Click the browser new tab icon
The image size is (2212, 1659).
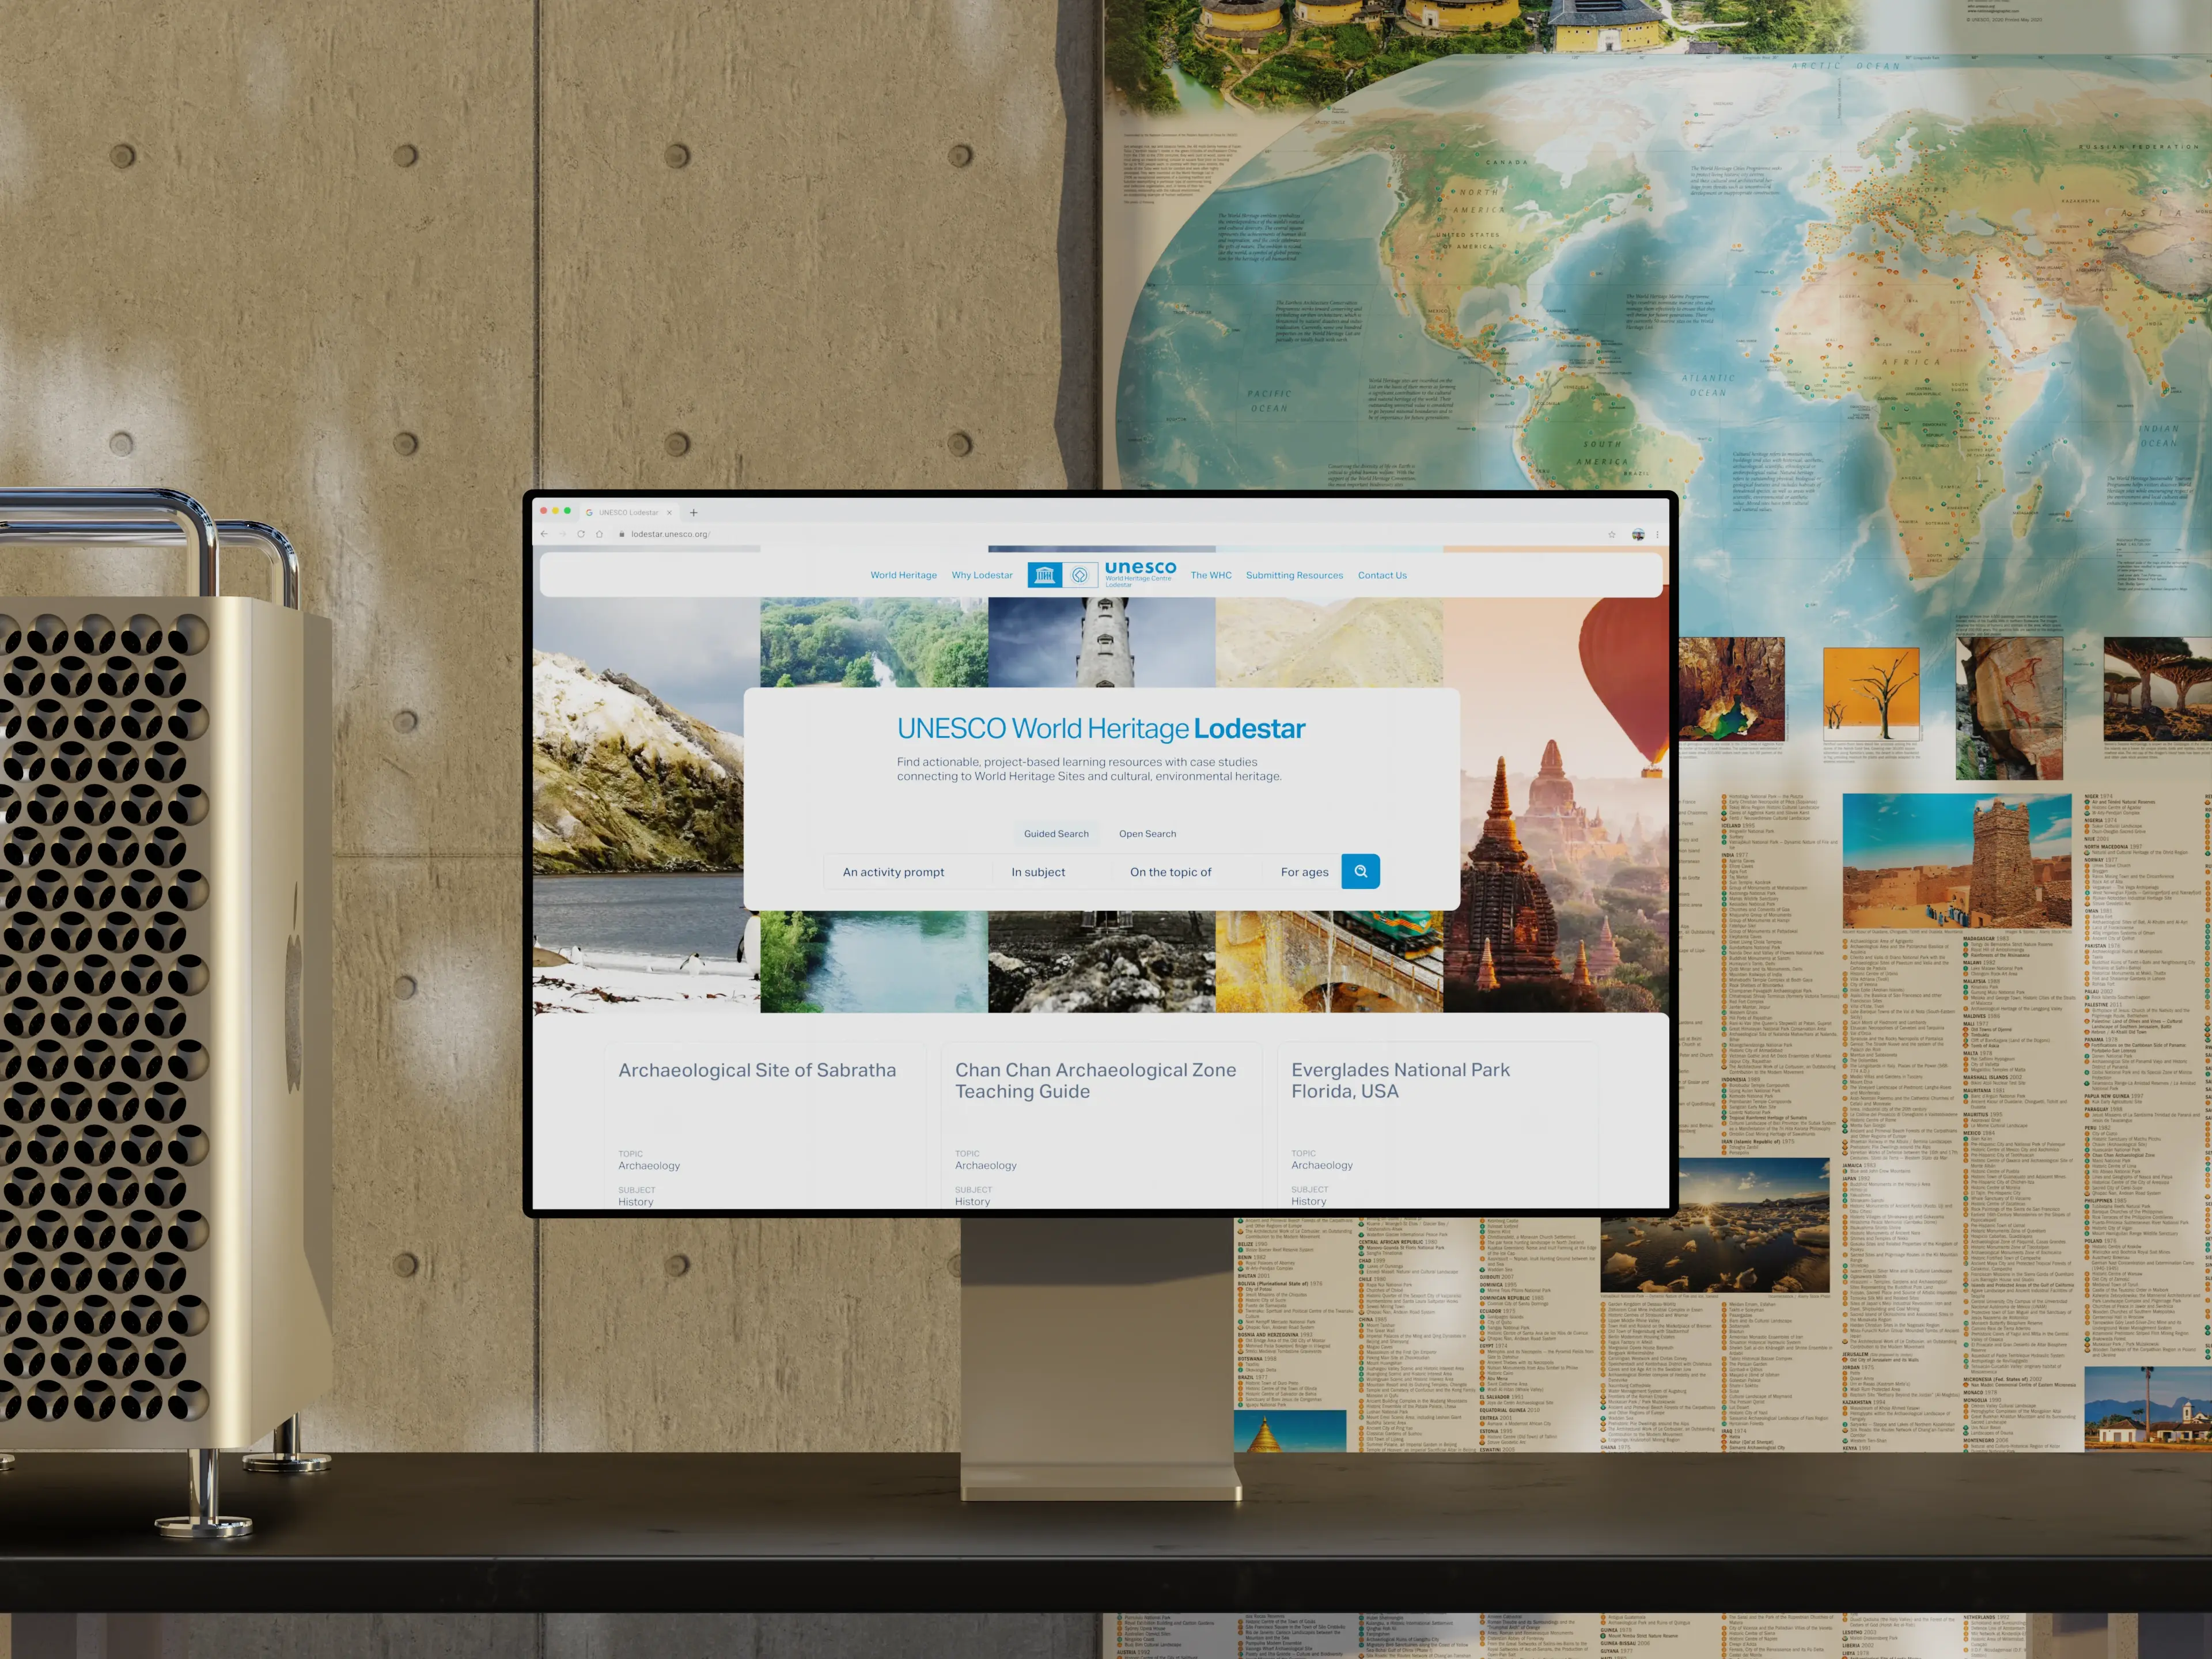693,510
